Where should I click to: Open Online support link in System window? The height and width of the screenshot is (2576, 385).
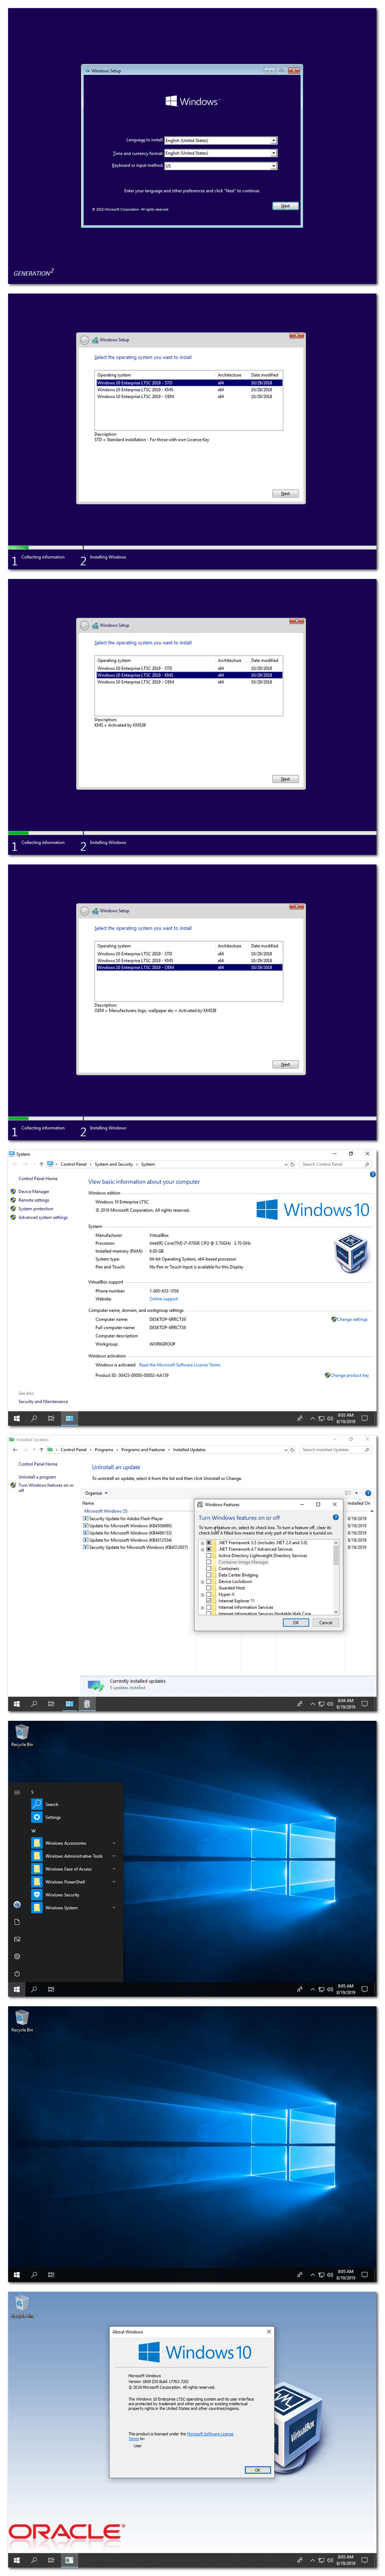pos(164,1299)
